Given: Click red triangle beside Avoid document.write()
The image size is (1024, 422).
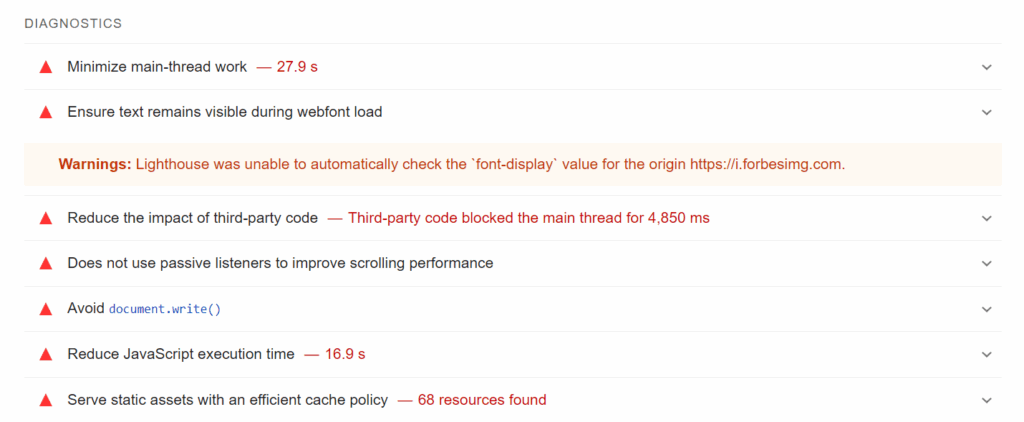Looking at the screenshot, I should click(45, 309).
